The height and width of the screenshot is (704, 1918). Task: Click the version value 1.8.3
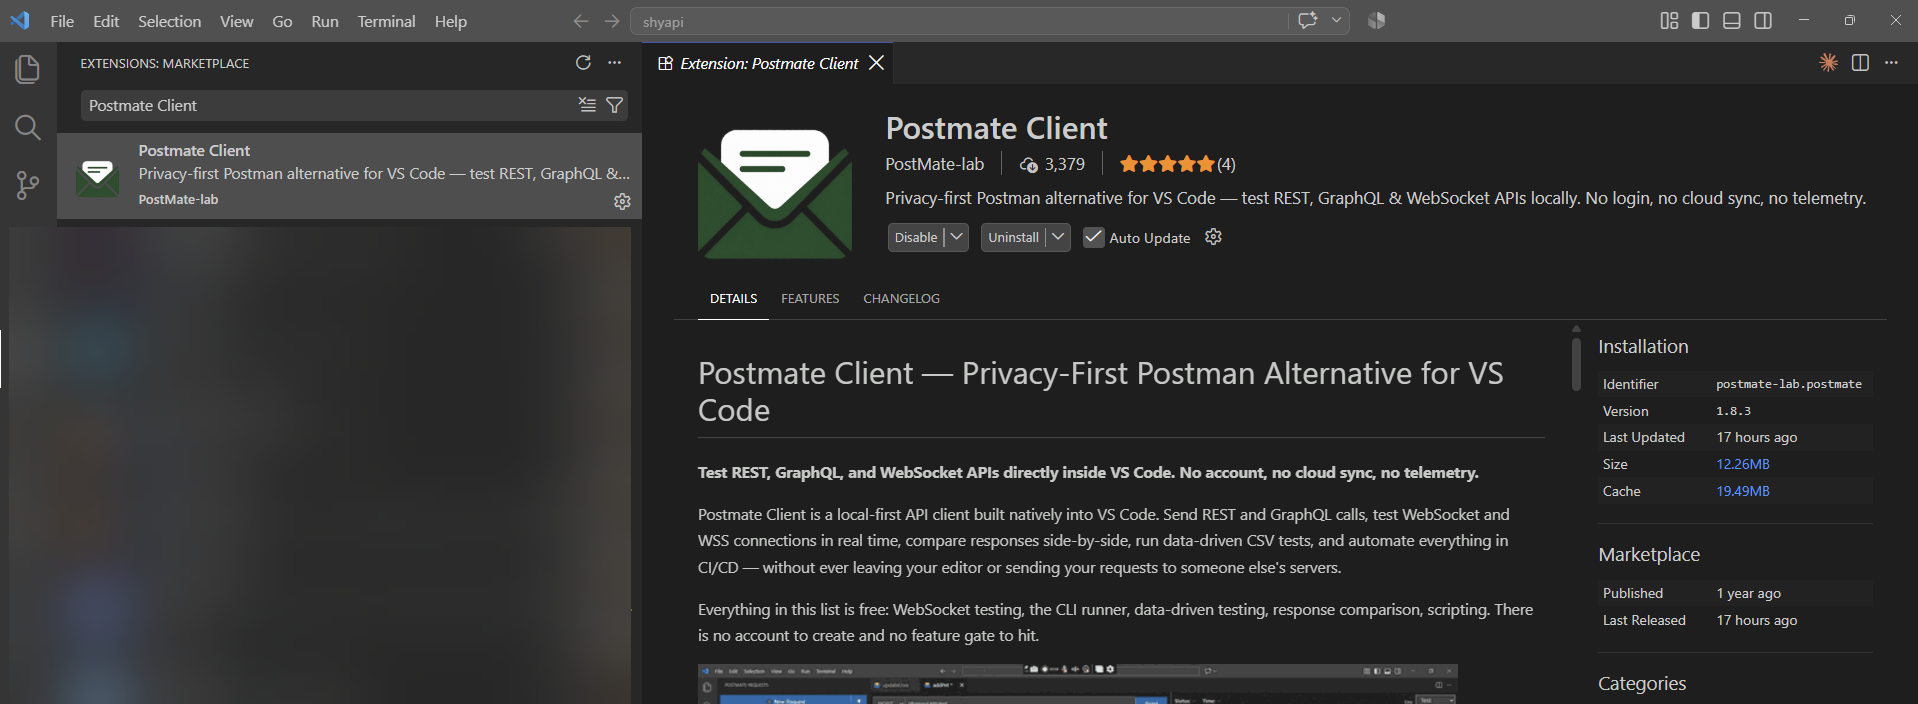point(1733,411)
